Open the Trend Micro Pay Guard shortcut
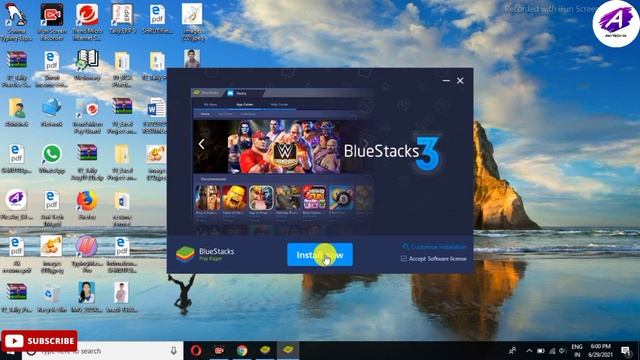 (x=87, y=116)
